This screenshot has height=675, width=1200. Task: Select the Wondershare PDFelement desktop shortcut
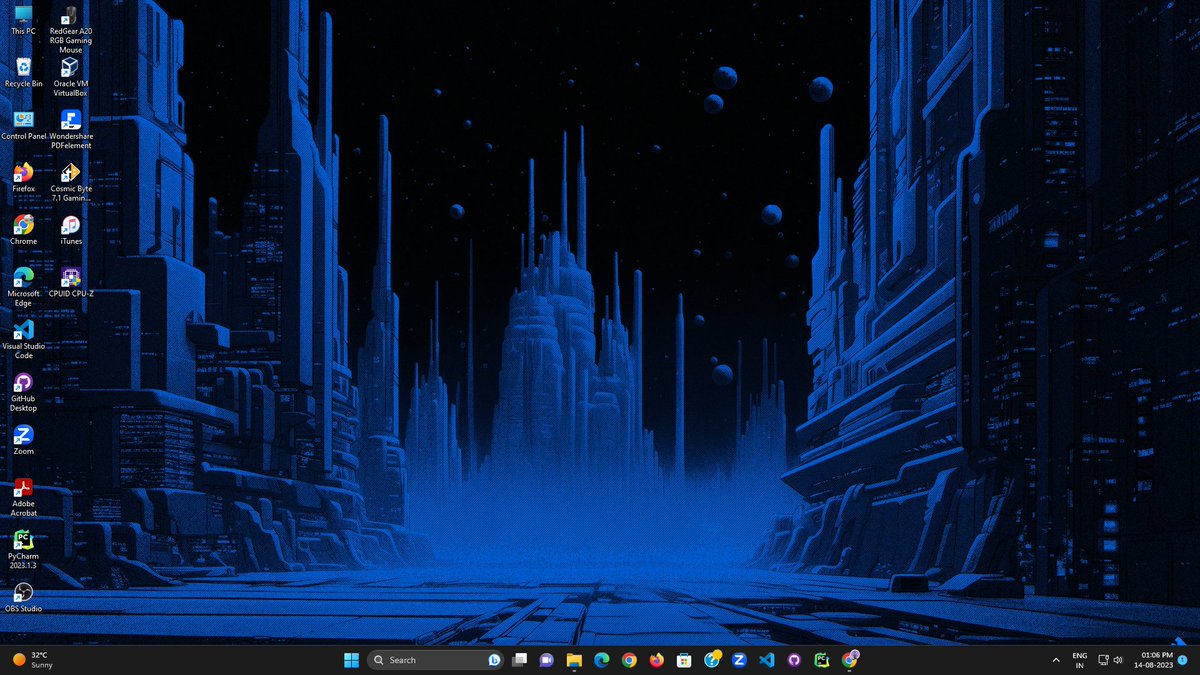[70, 130]
